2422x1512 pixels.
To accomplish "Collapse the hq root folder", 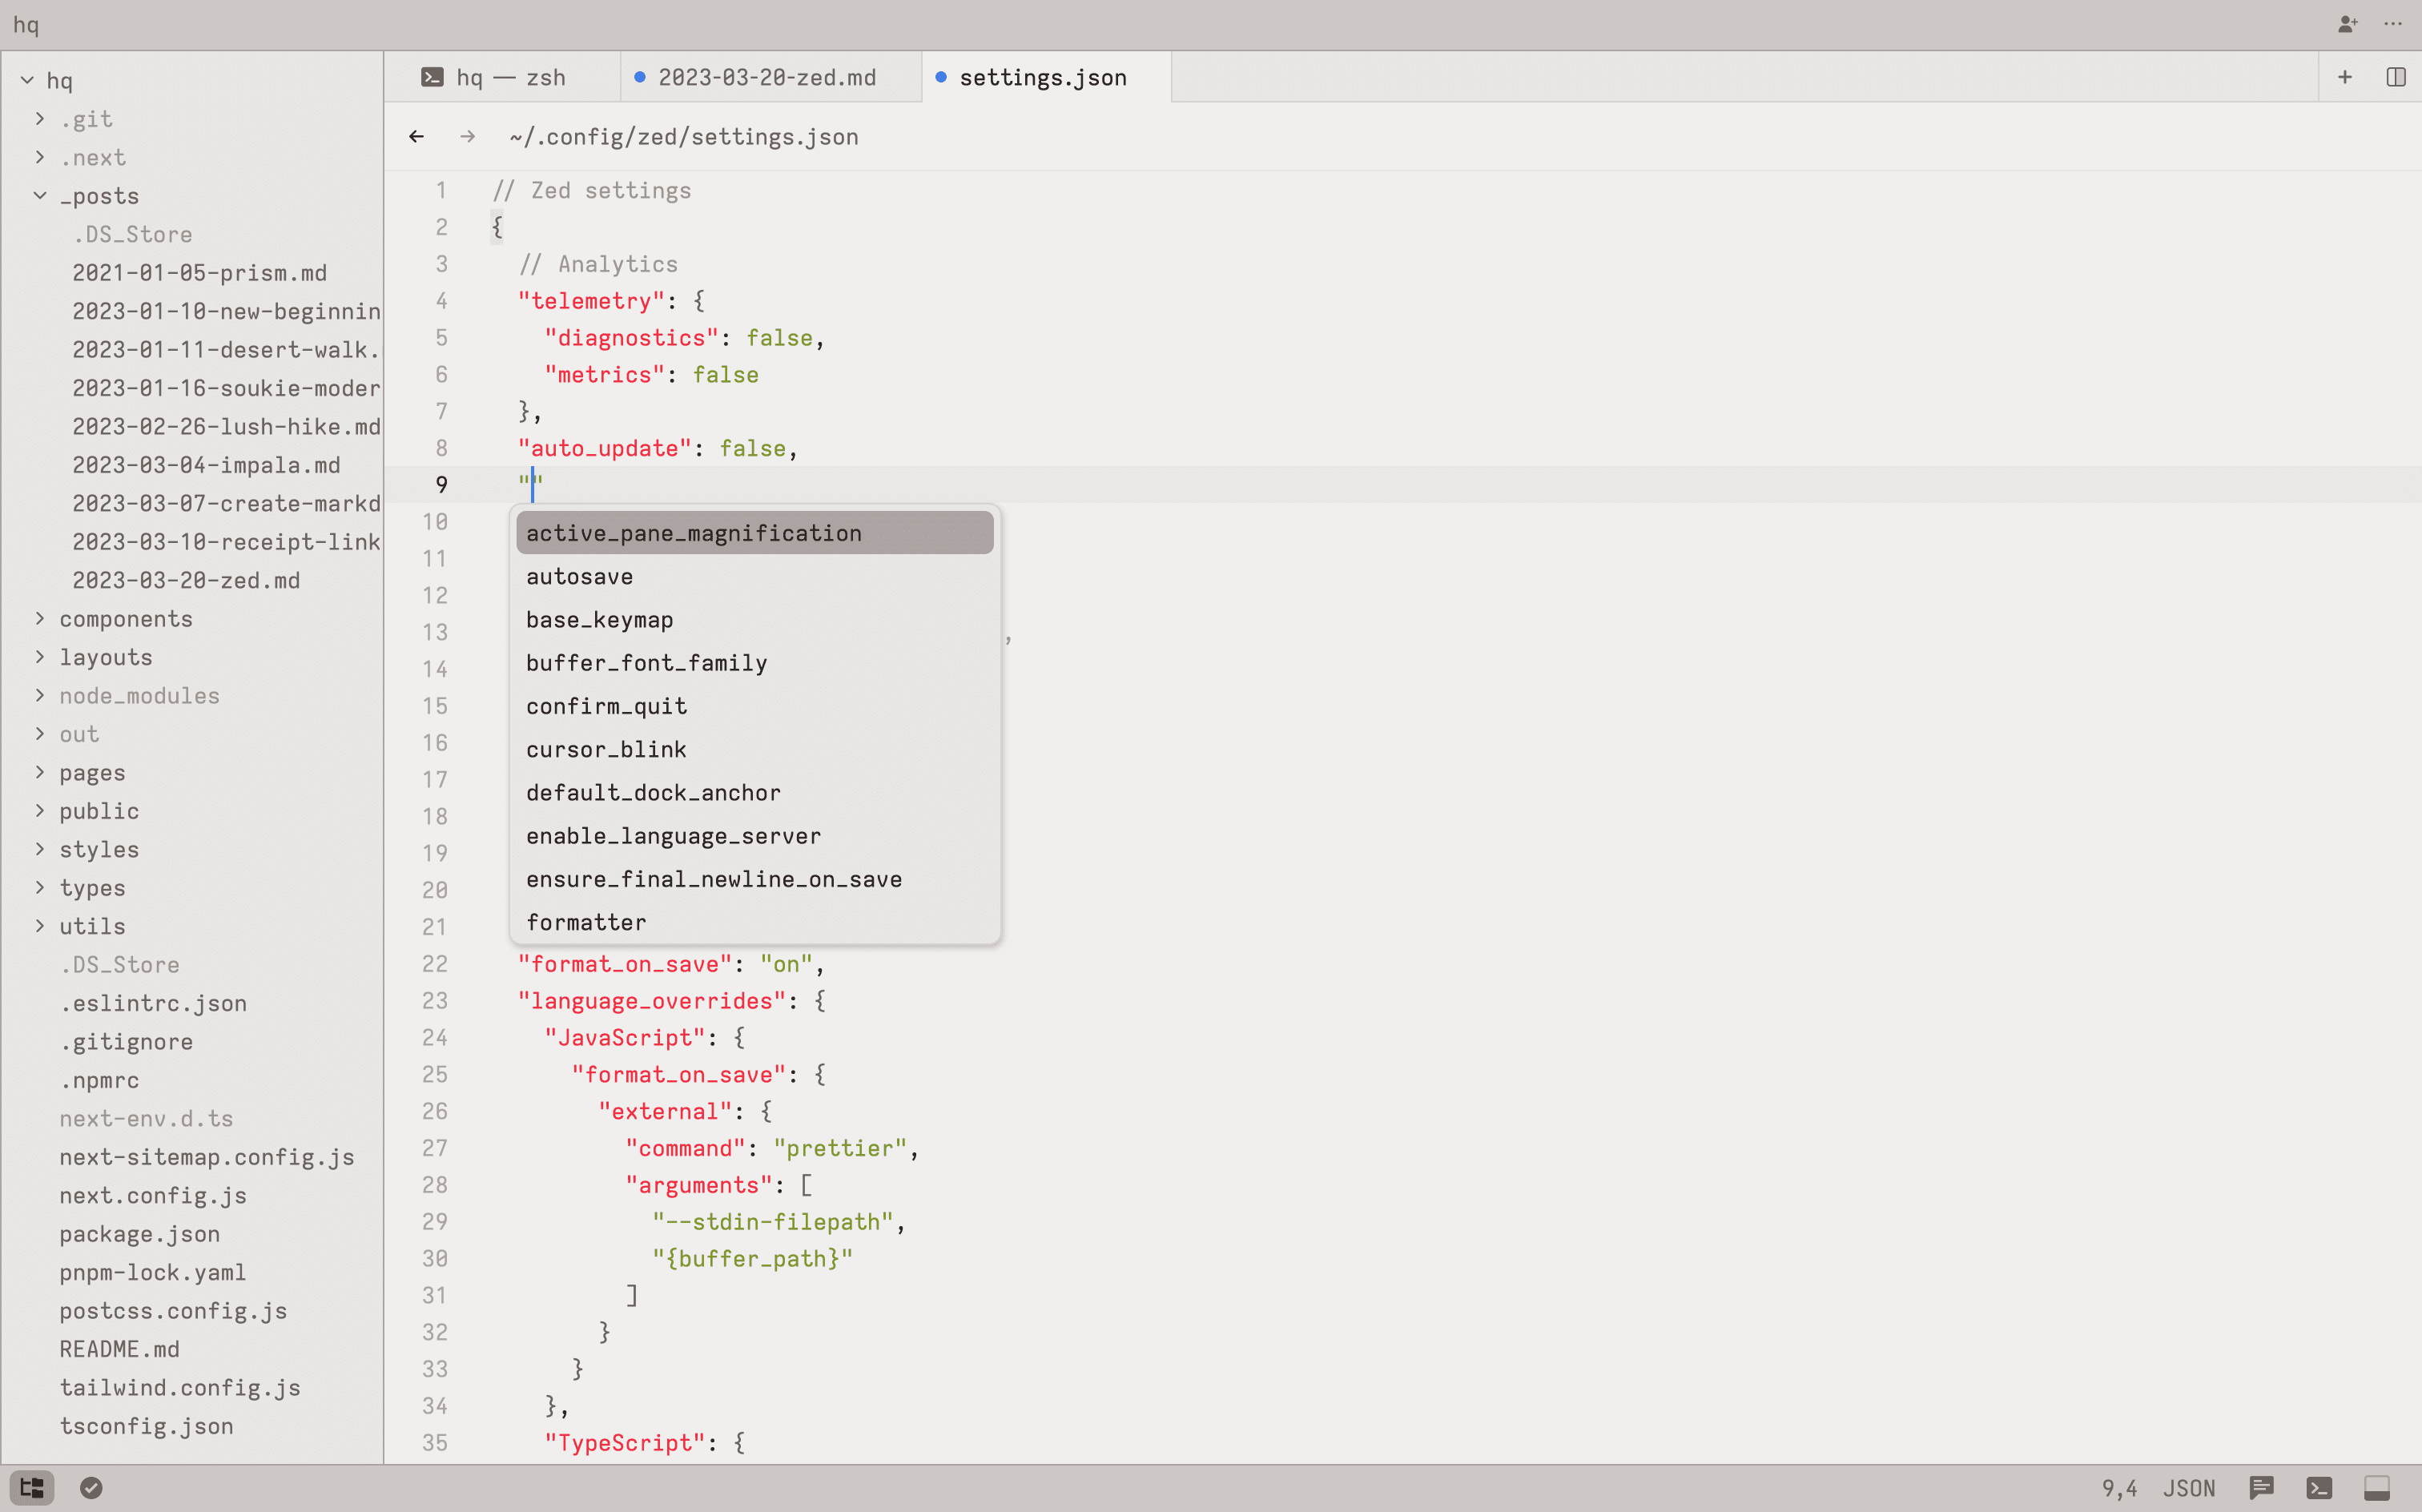I will coord(27,80).
